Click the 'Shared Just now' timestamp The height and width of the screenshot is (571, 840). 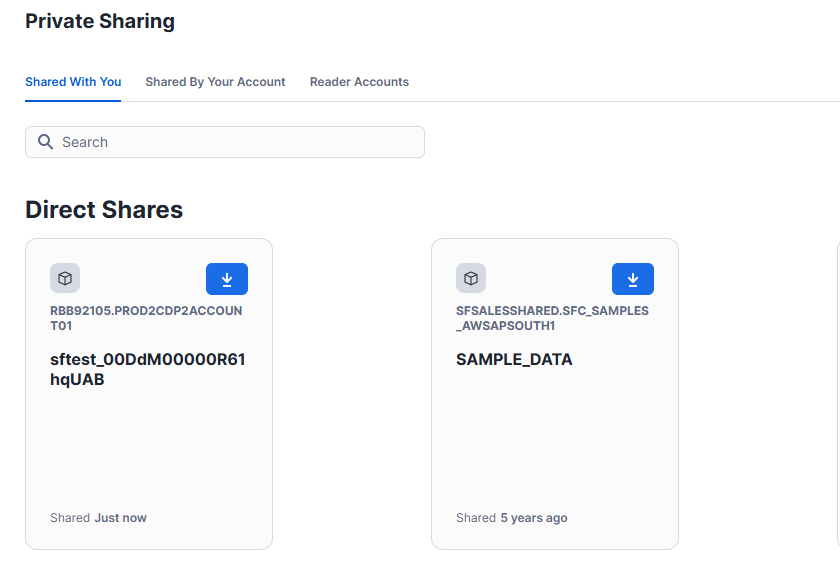pos(99,518)
